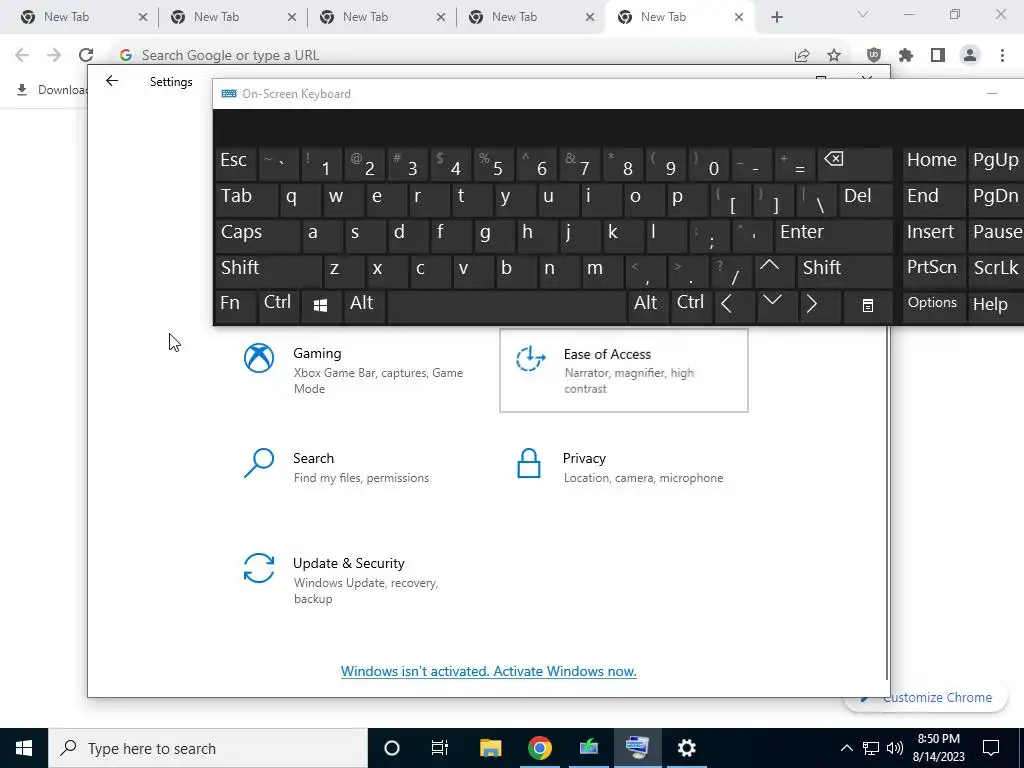Toggle the Fn key on keyboard
The height and width of the screenshot is (768, 1024).
(235, 306)
